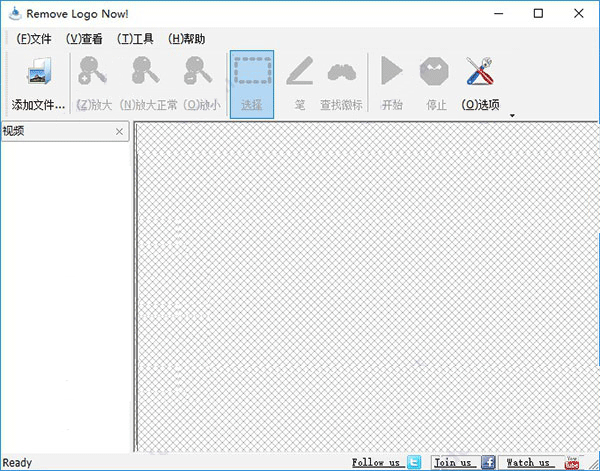Click the Twitter bird icon

[414, 462]
